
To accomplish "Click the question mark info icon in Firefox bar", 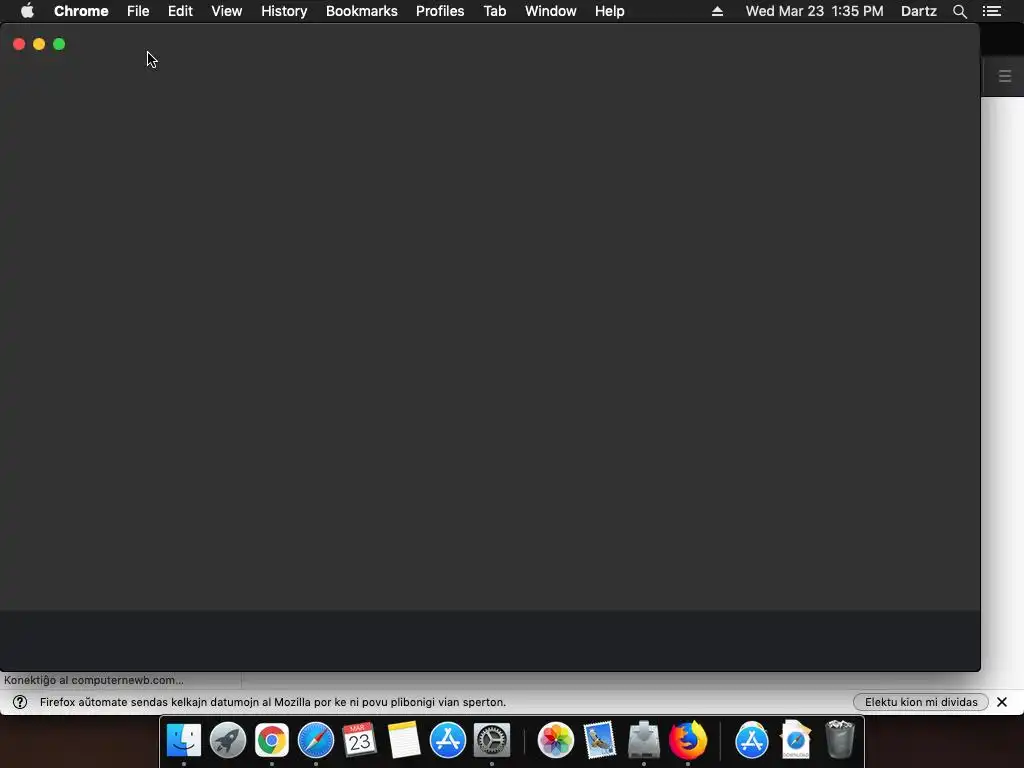I will pos(20,702).
